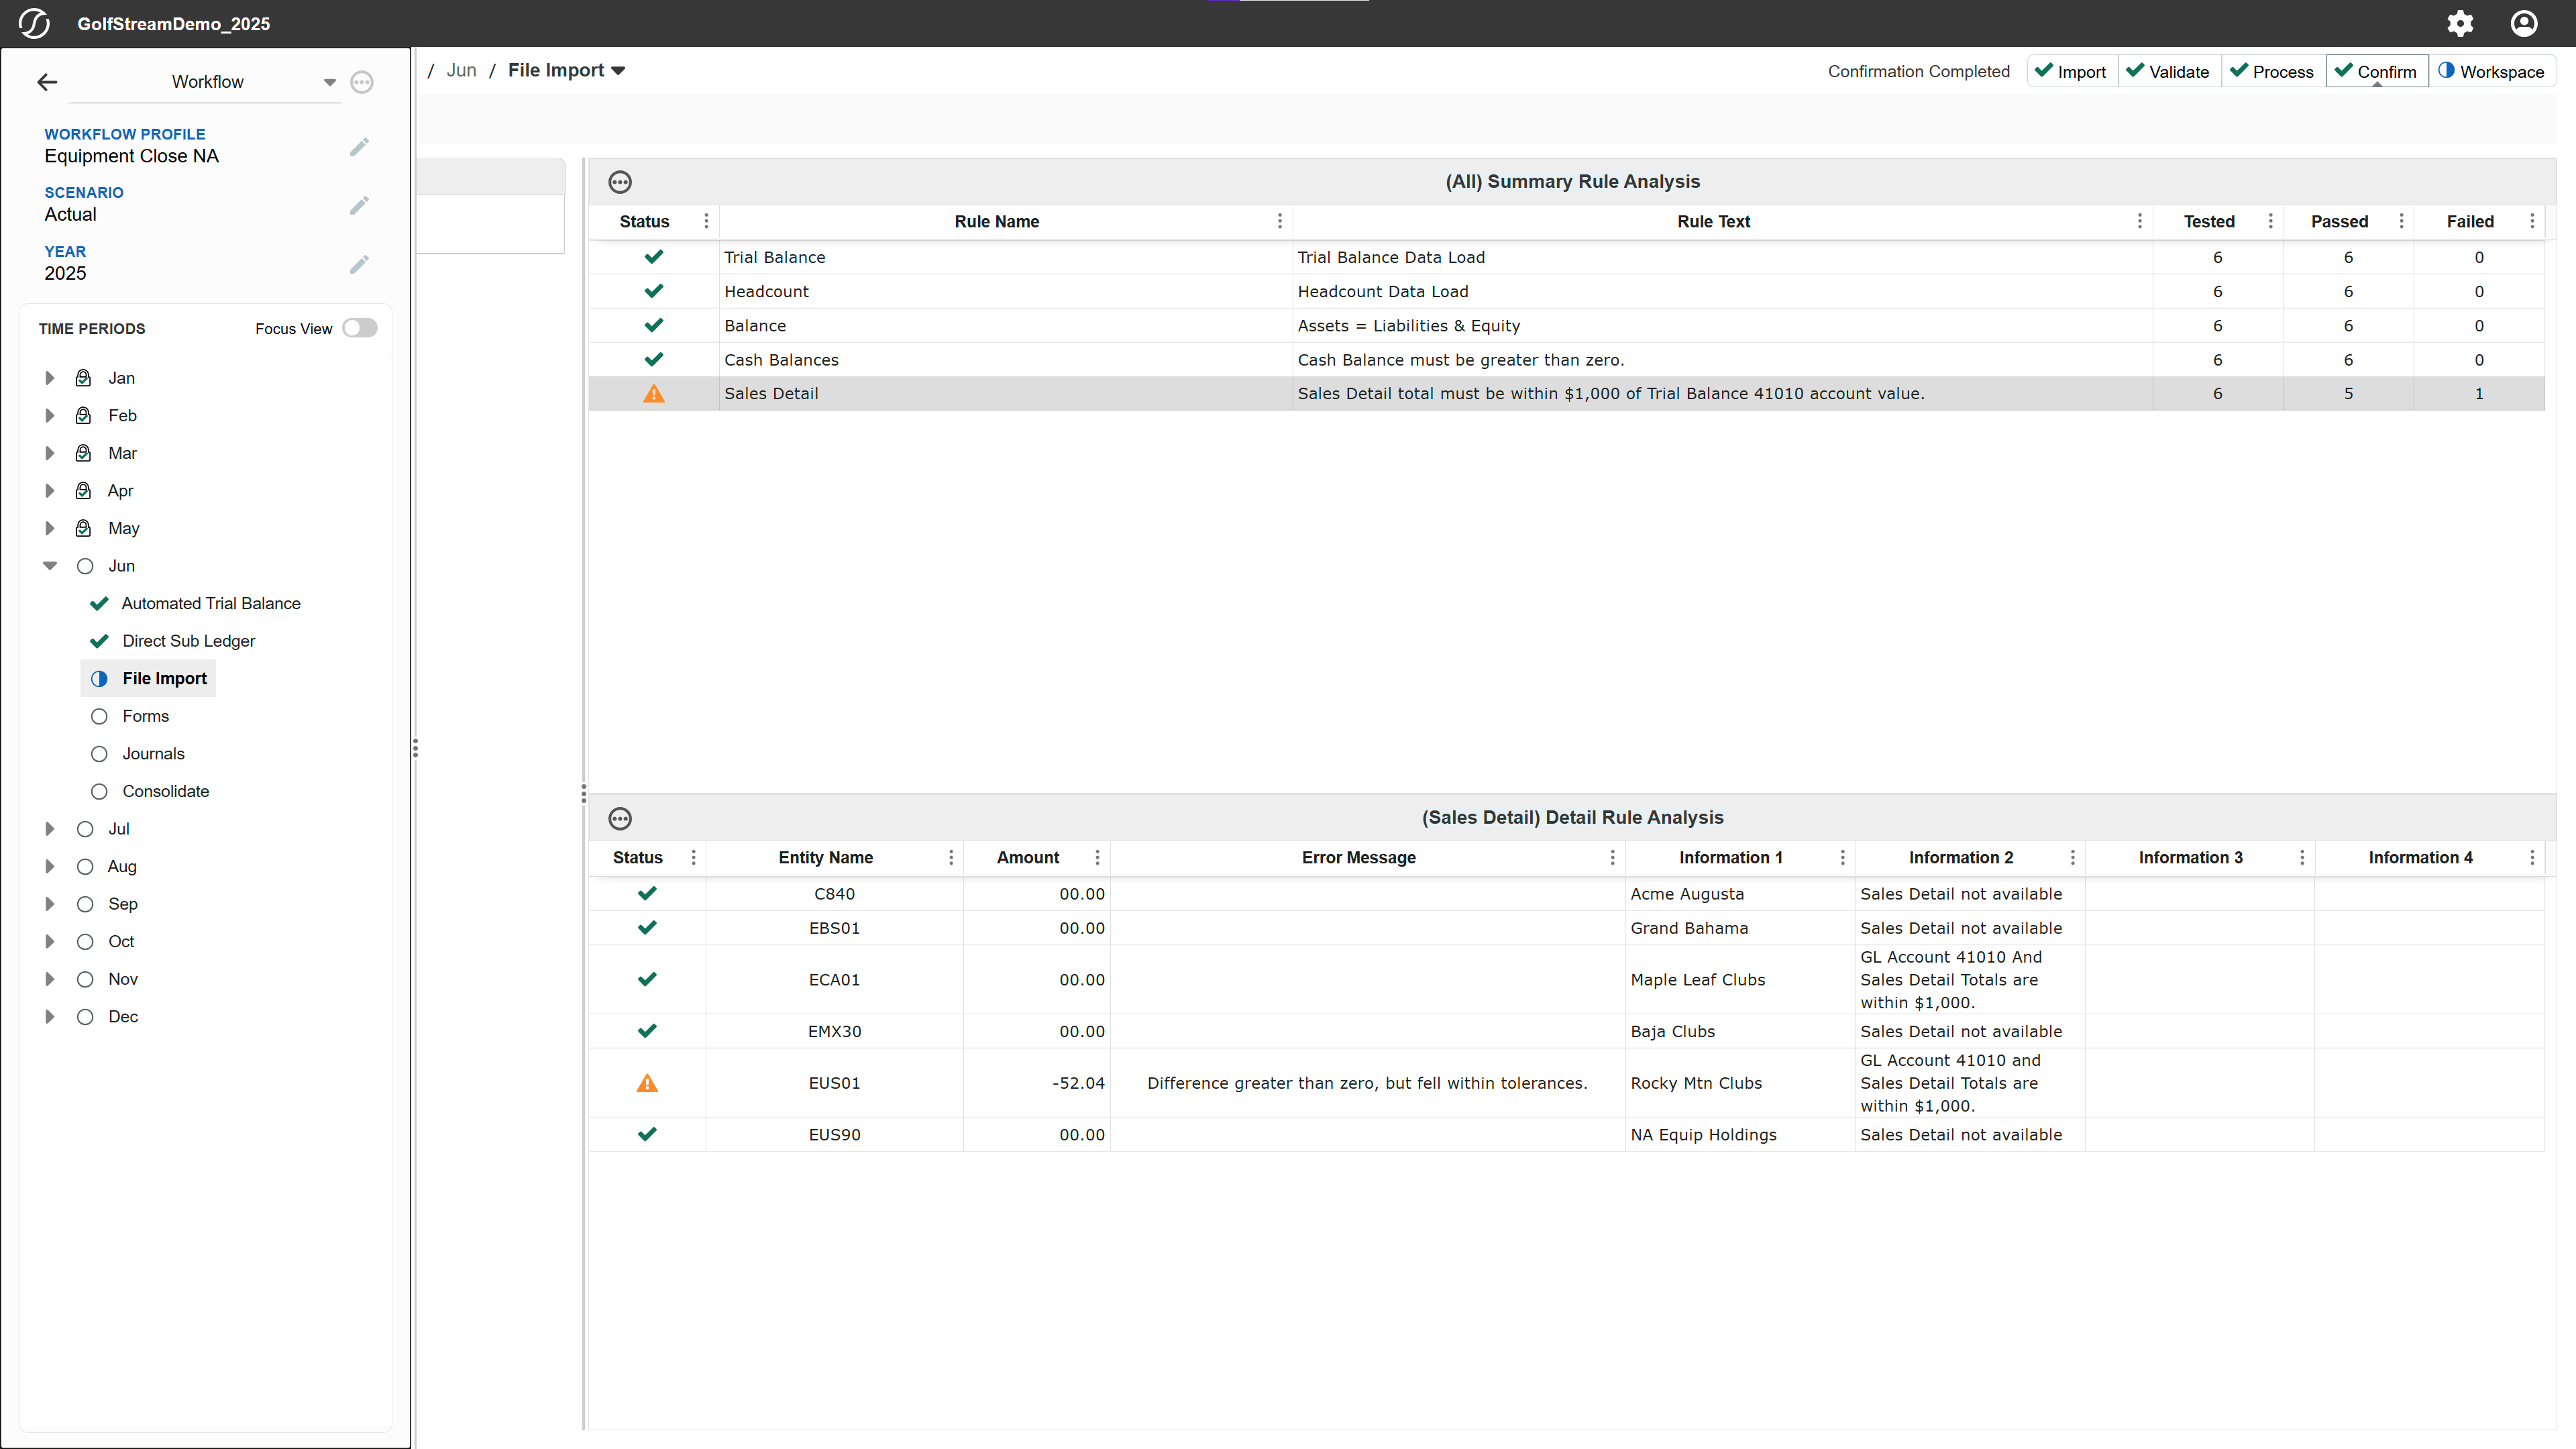This screenshot has width=2576, height=1449.
Task: Open the settings gear icon
Action: click(2460, 23)
